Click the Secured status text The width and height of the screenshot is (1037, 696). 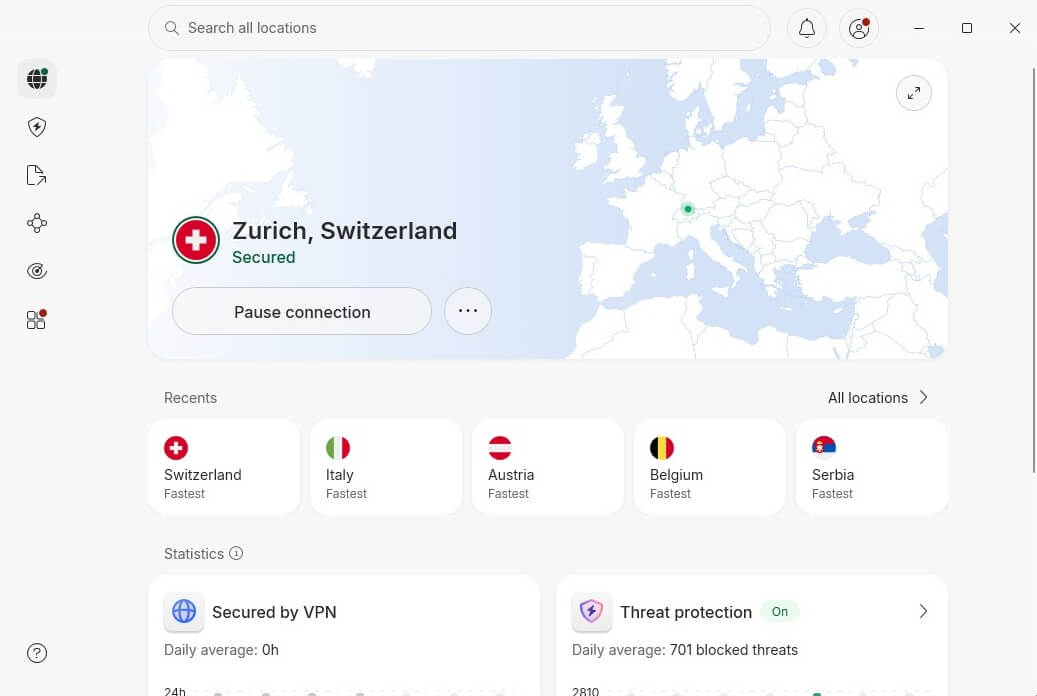(x=264, y=257)
